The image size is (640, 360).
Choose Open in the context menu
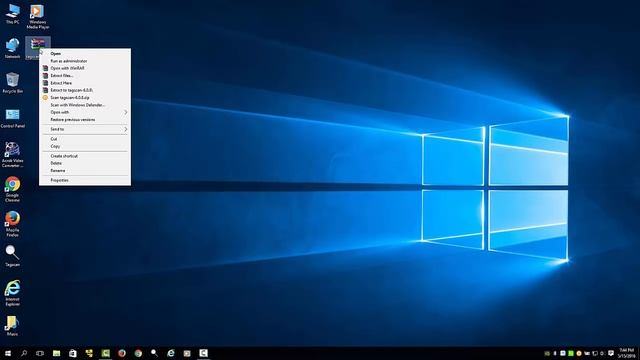click(85, 53)
